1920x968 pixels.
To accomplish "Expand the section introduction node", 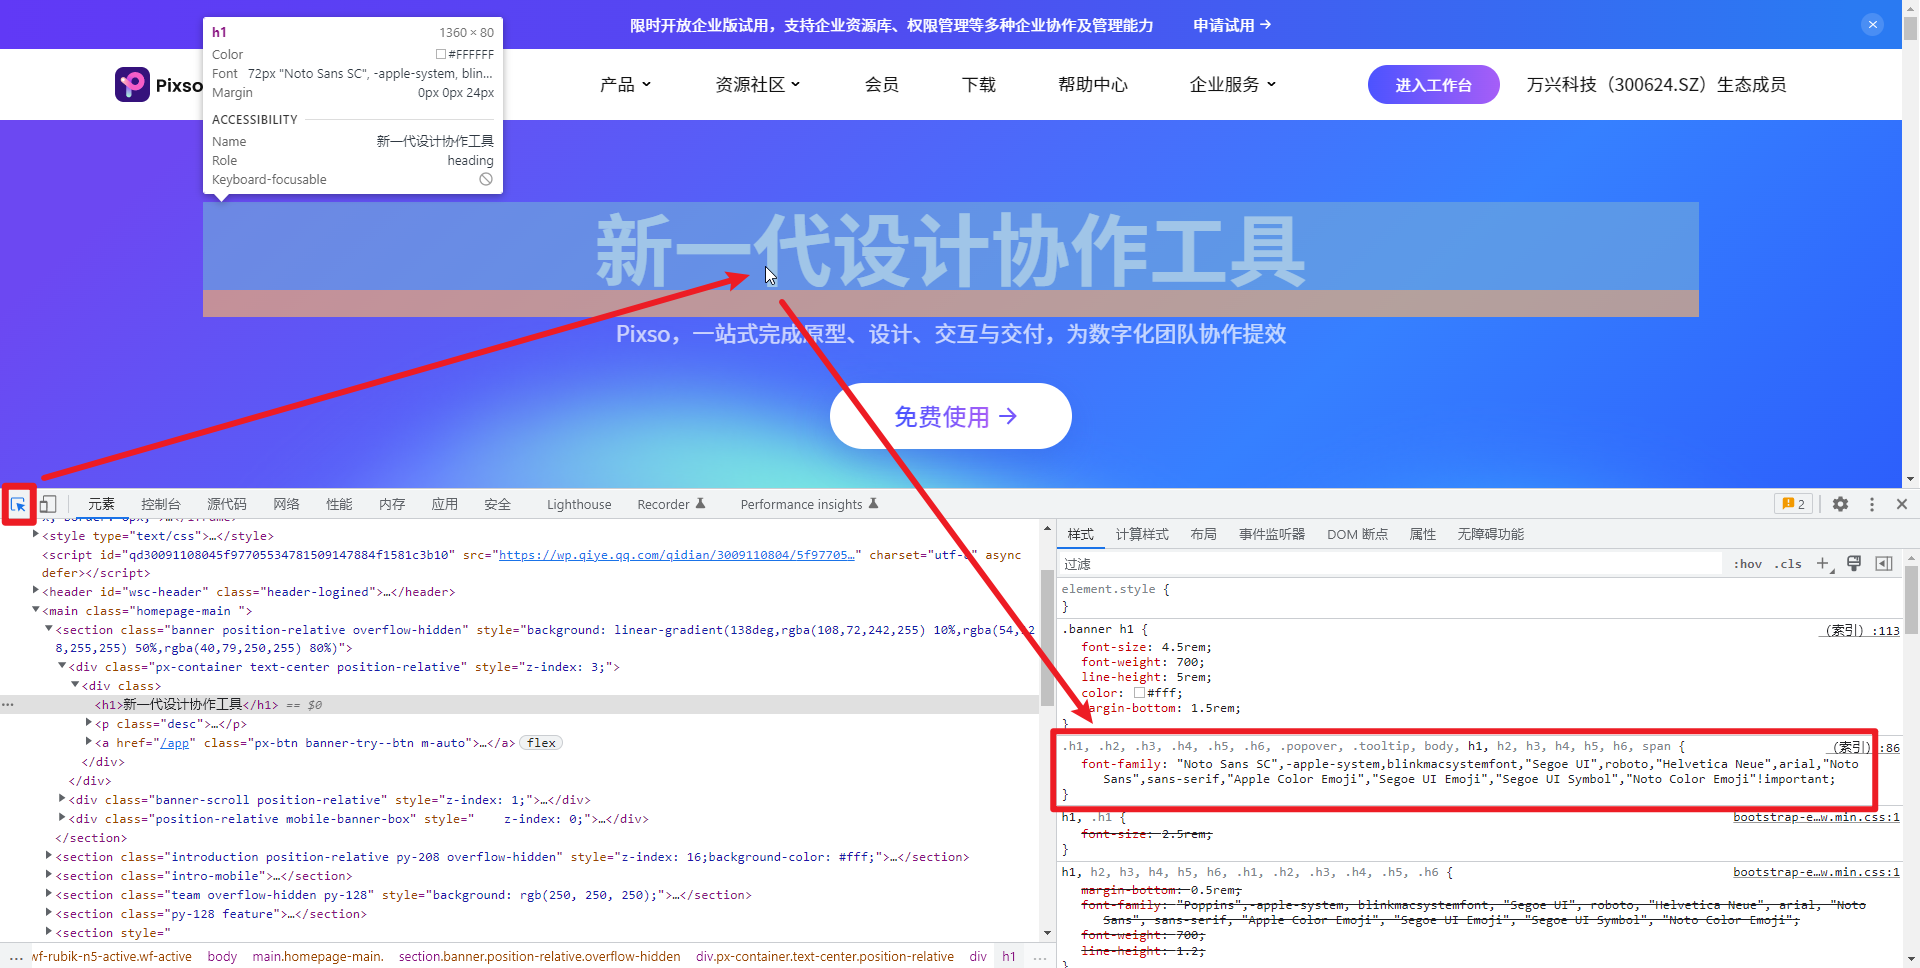I will 49,856.
